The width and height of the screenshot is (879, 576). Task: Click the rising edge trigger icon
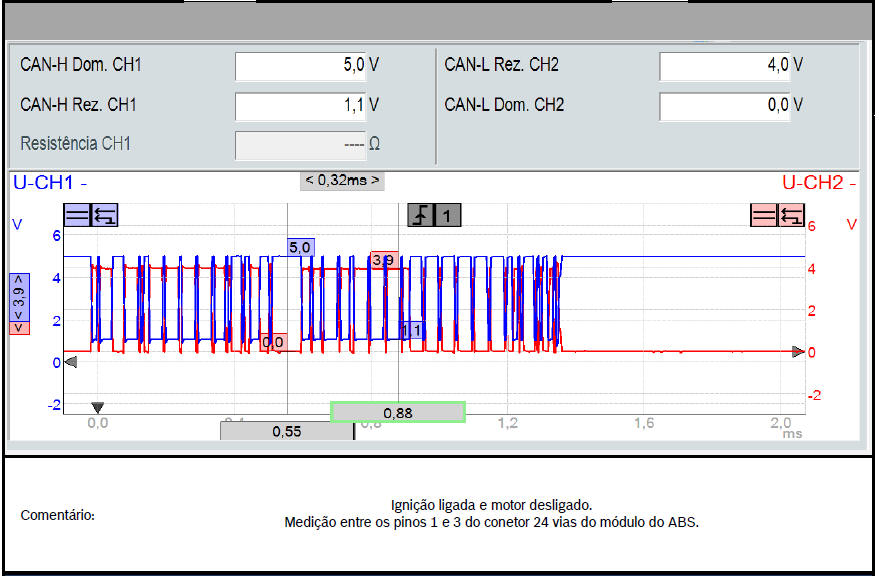(x=421, y=214)
